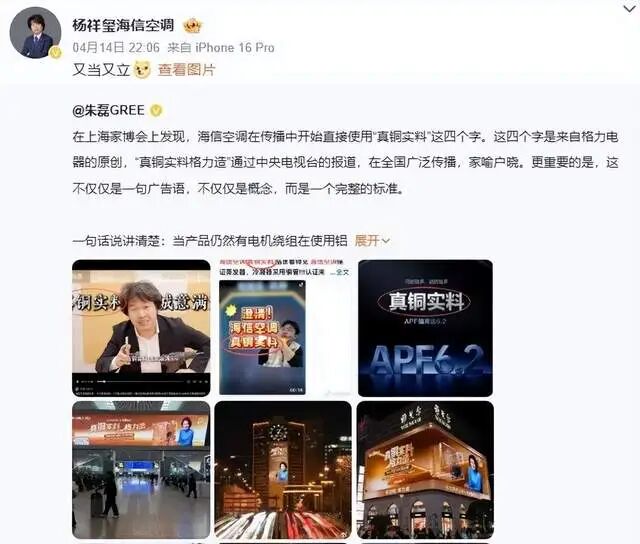Click the verified badge next to 朱磊GREE
The image size is (640, 544).
coord(156,110)
